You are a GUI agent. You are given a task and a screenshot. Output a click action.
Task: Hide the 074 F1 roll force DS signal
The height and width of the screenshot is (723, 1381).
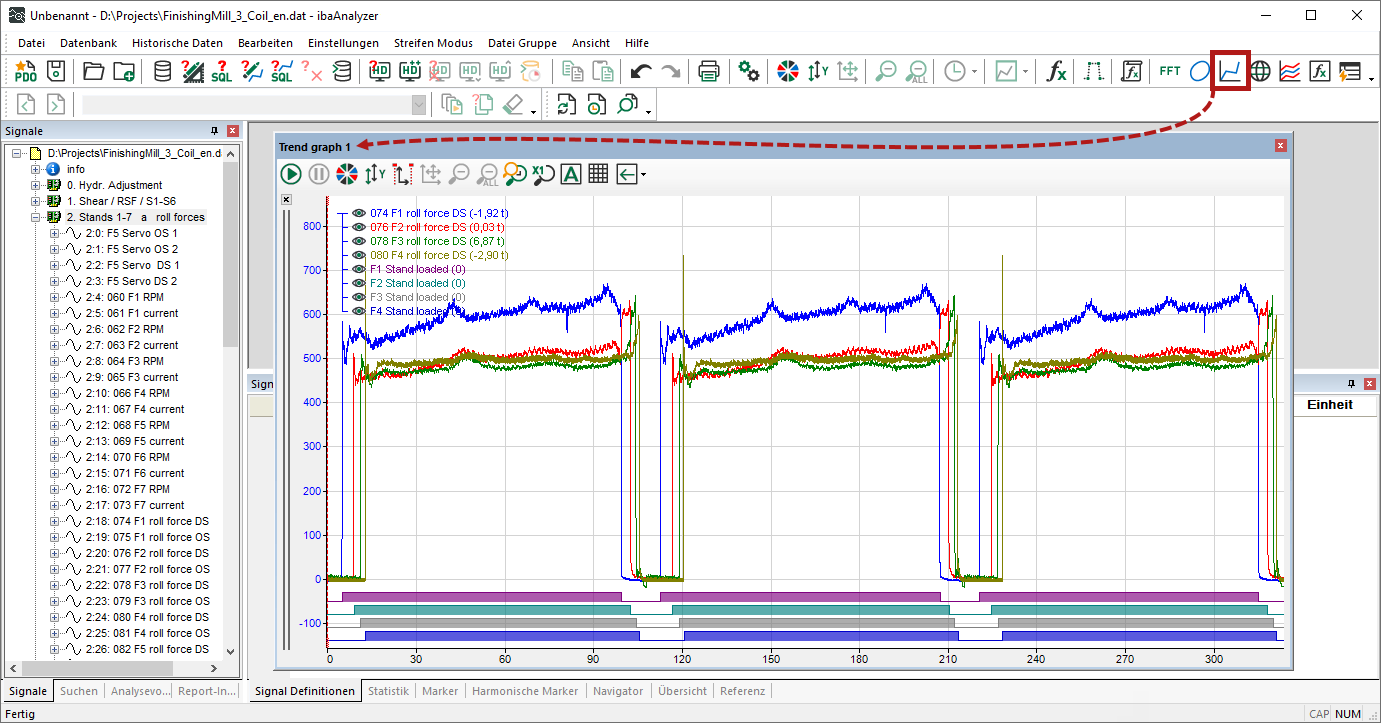pos(358,213)
